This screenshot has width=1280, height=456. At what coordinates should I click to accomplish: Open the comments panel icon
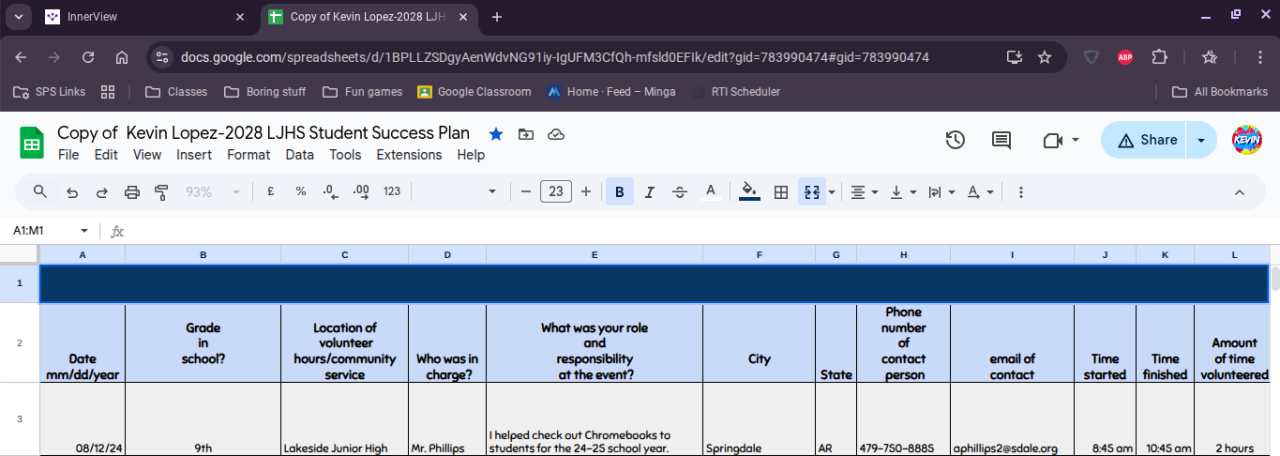(1001, 140)
